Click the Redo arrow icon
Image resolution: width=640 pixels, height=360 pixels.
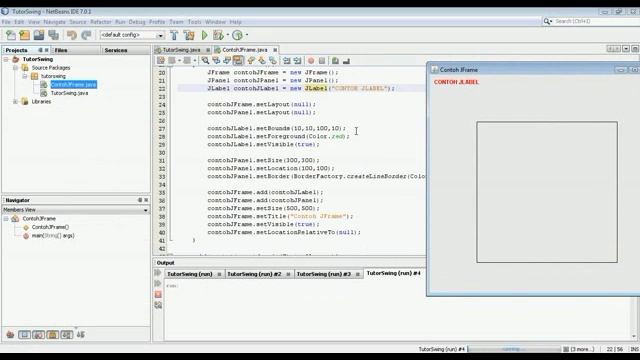[x=86, y=35]
